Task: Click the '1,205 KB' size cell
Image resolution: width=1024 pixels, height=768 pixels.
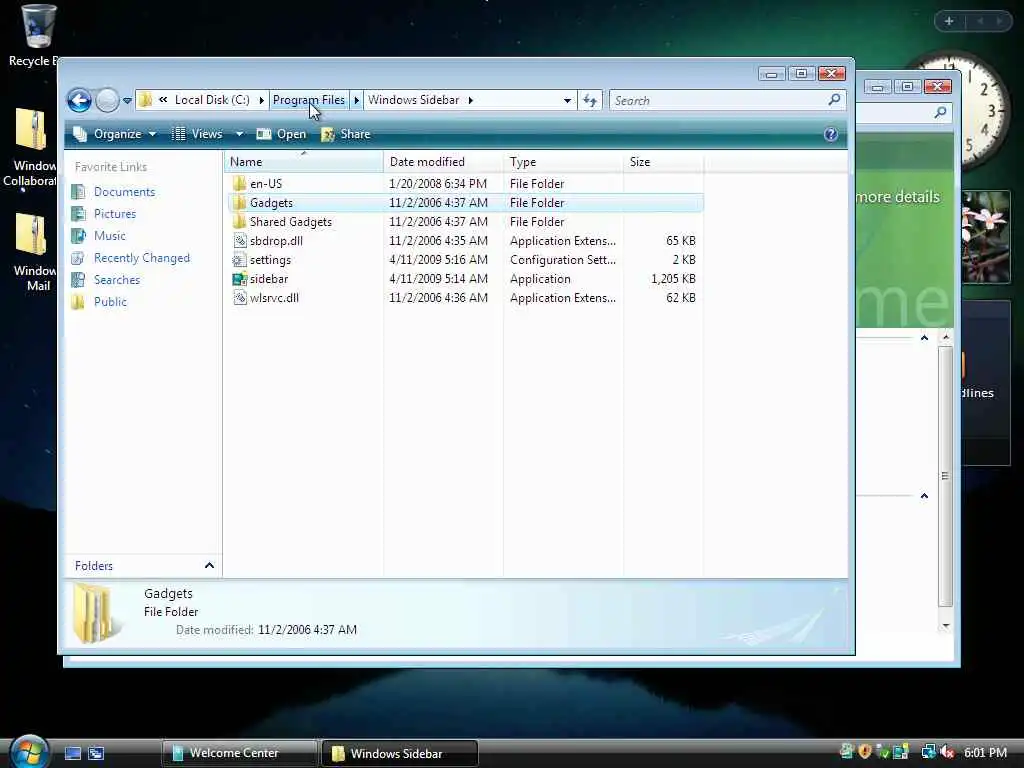Action: pyautogui.click(x=673, y=279)
